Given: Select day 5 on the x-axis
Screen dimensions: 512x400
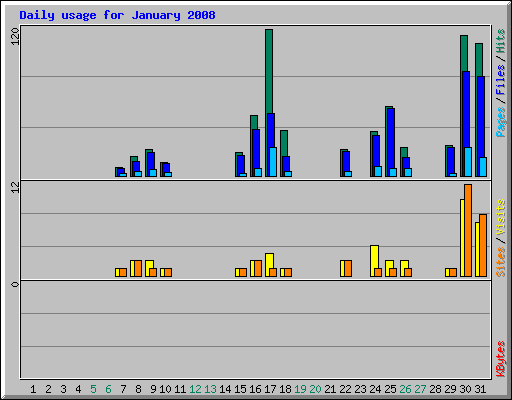Looking at the screenshot, I should (93, 389).
